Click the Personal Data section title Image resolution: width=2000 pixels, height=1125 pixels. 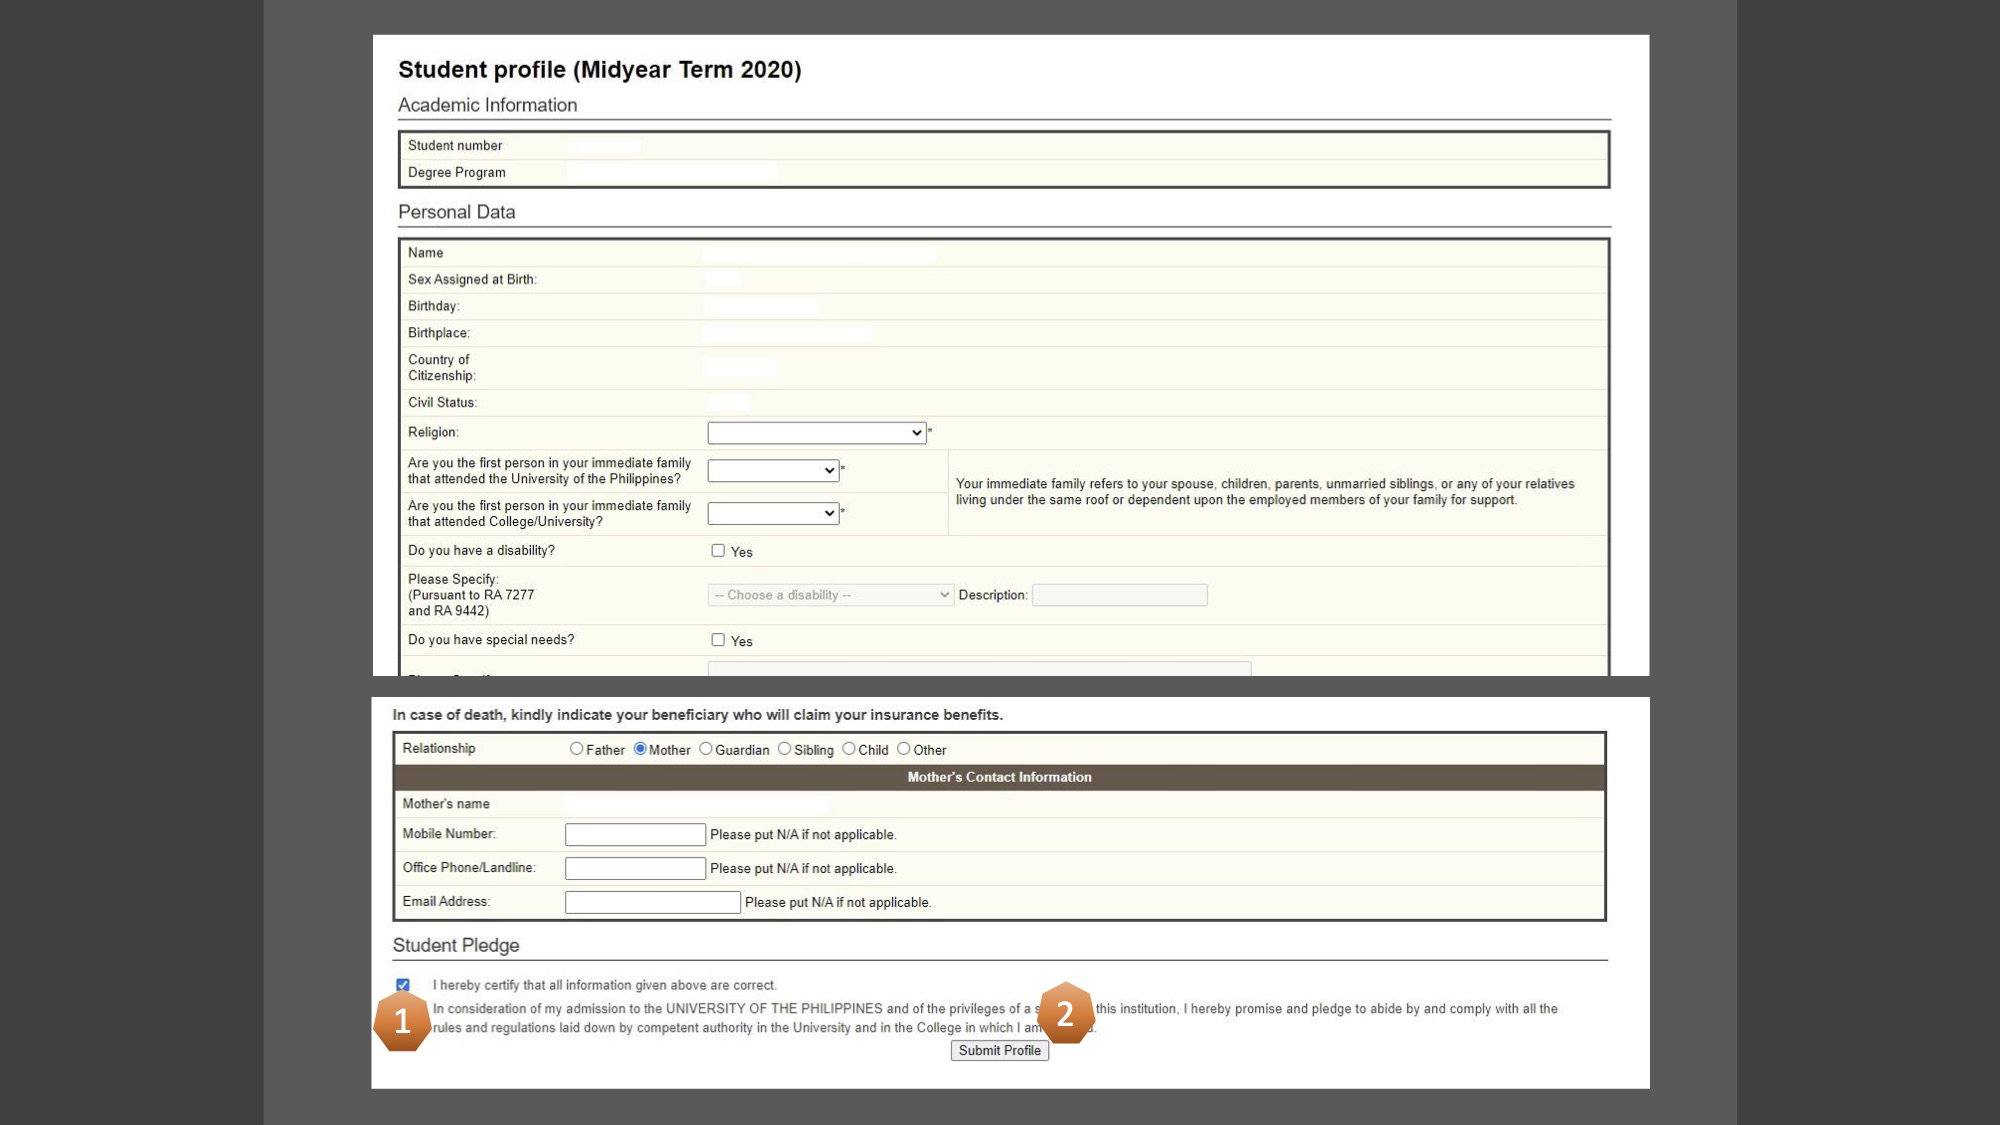pos(456,212)
